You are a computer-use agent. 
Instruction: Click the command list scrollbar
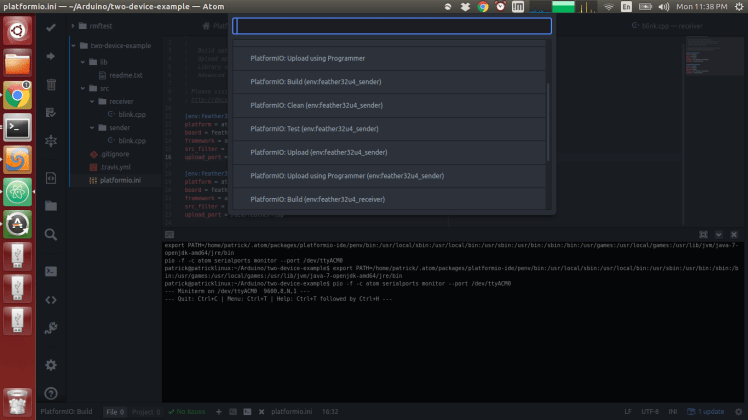pos(548,122)
